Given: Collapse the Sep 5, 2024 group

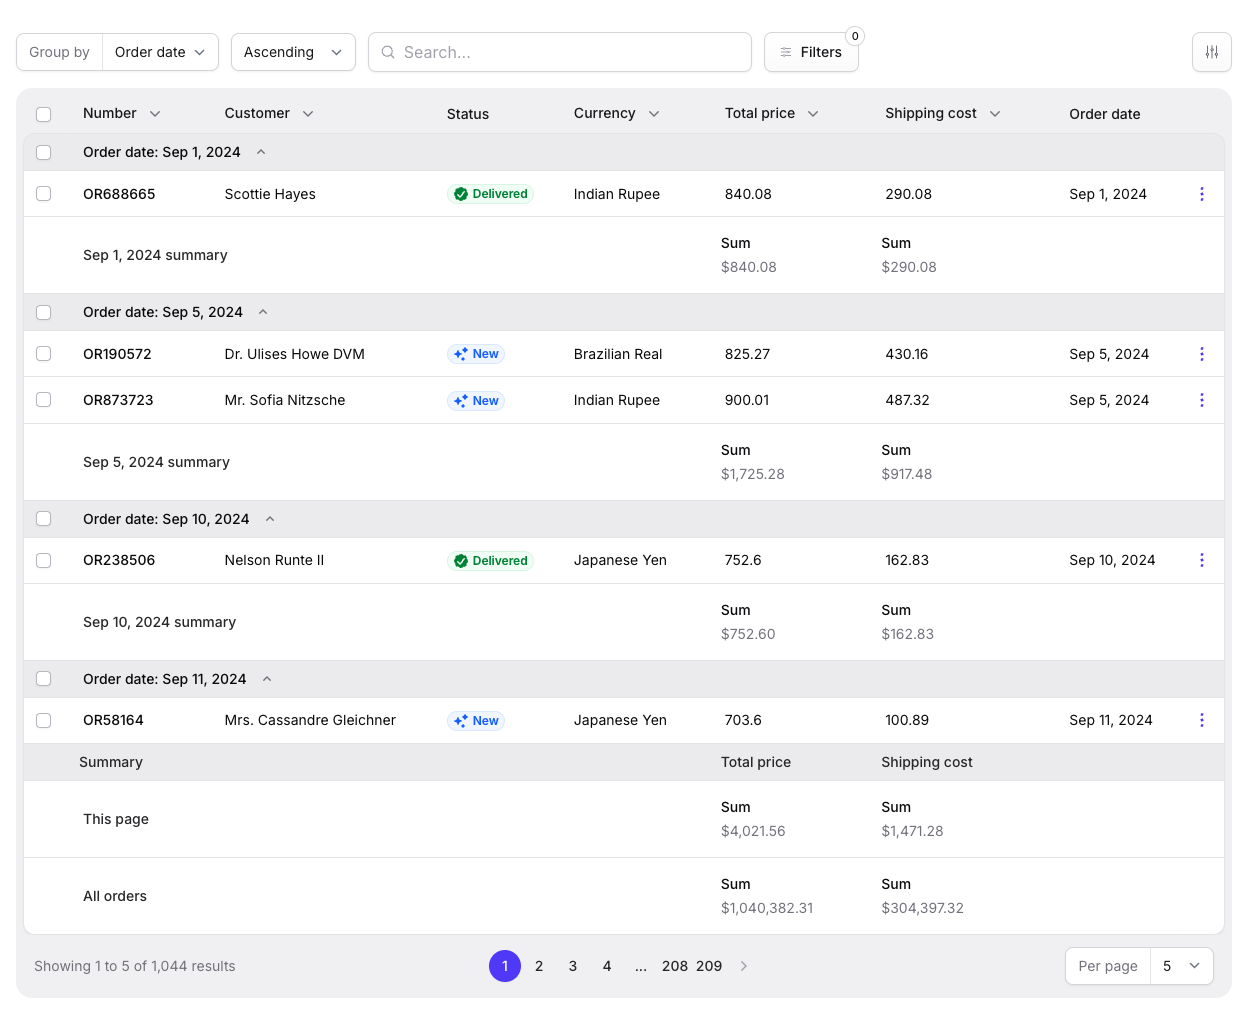Looking at the screenshot, I should [263, 312].
